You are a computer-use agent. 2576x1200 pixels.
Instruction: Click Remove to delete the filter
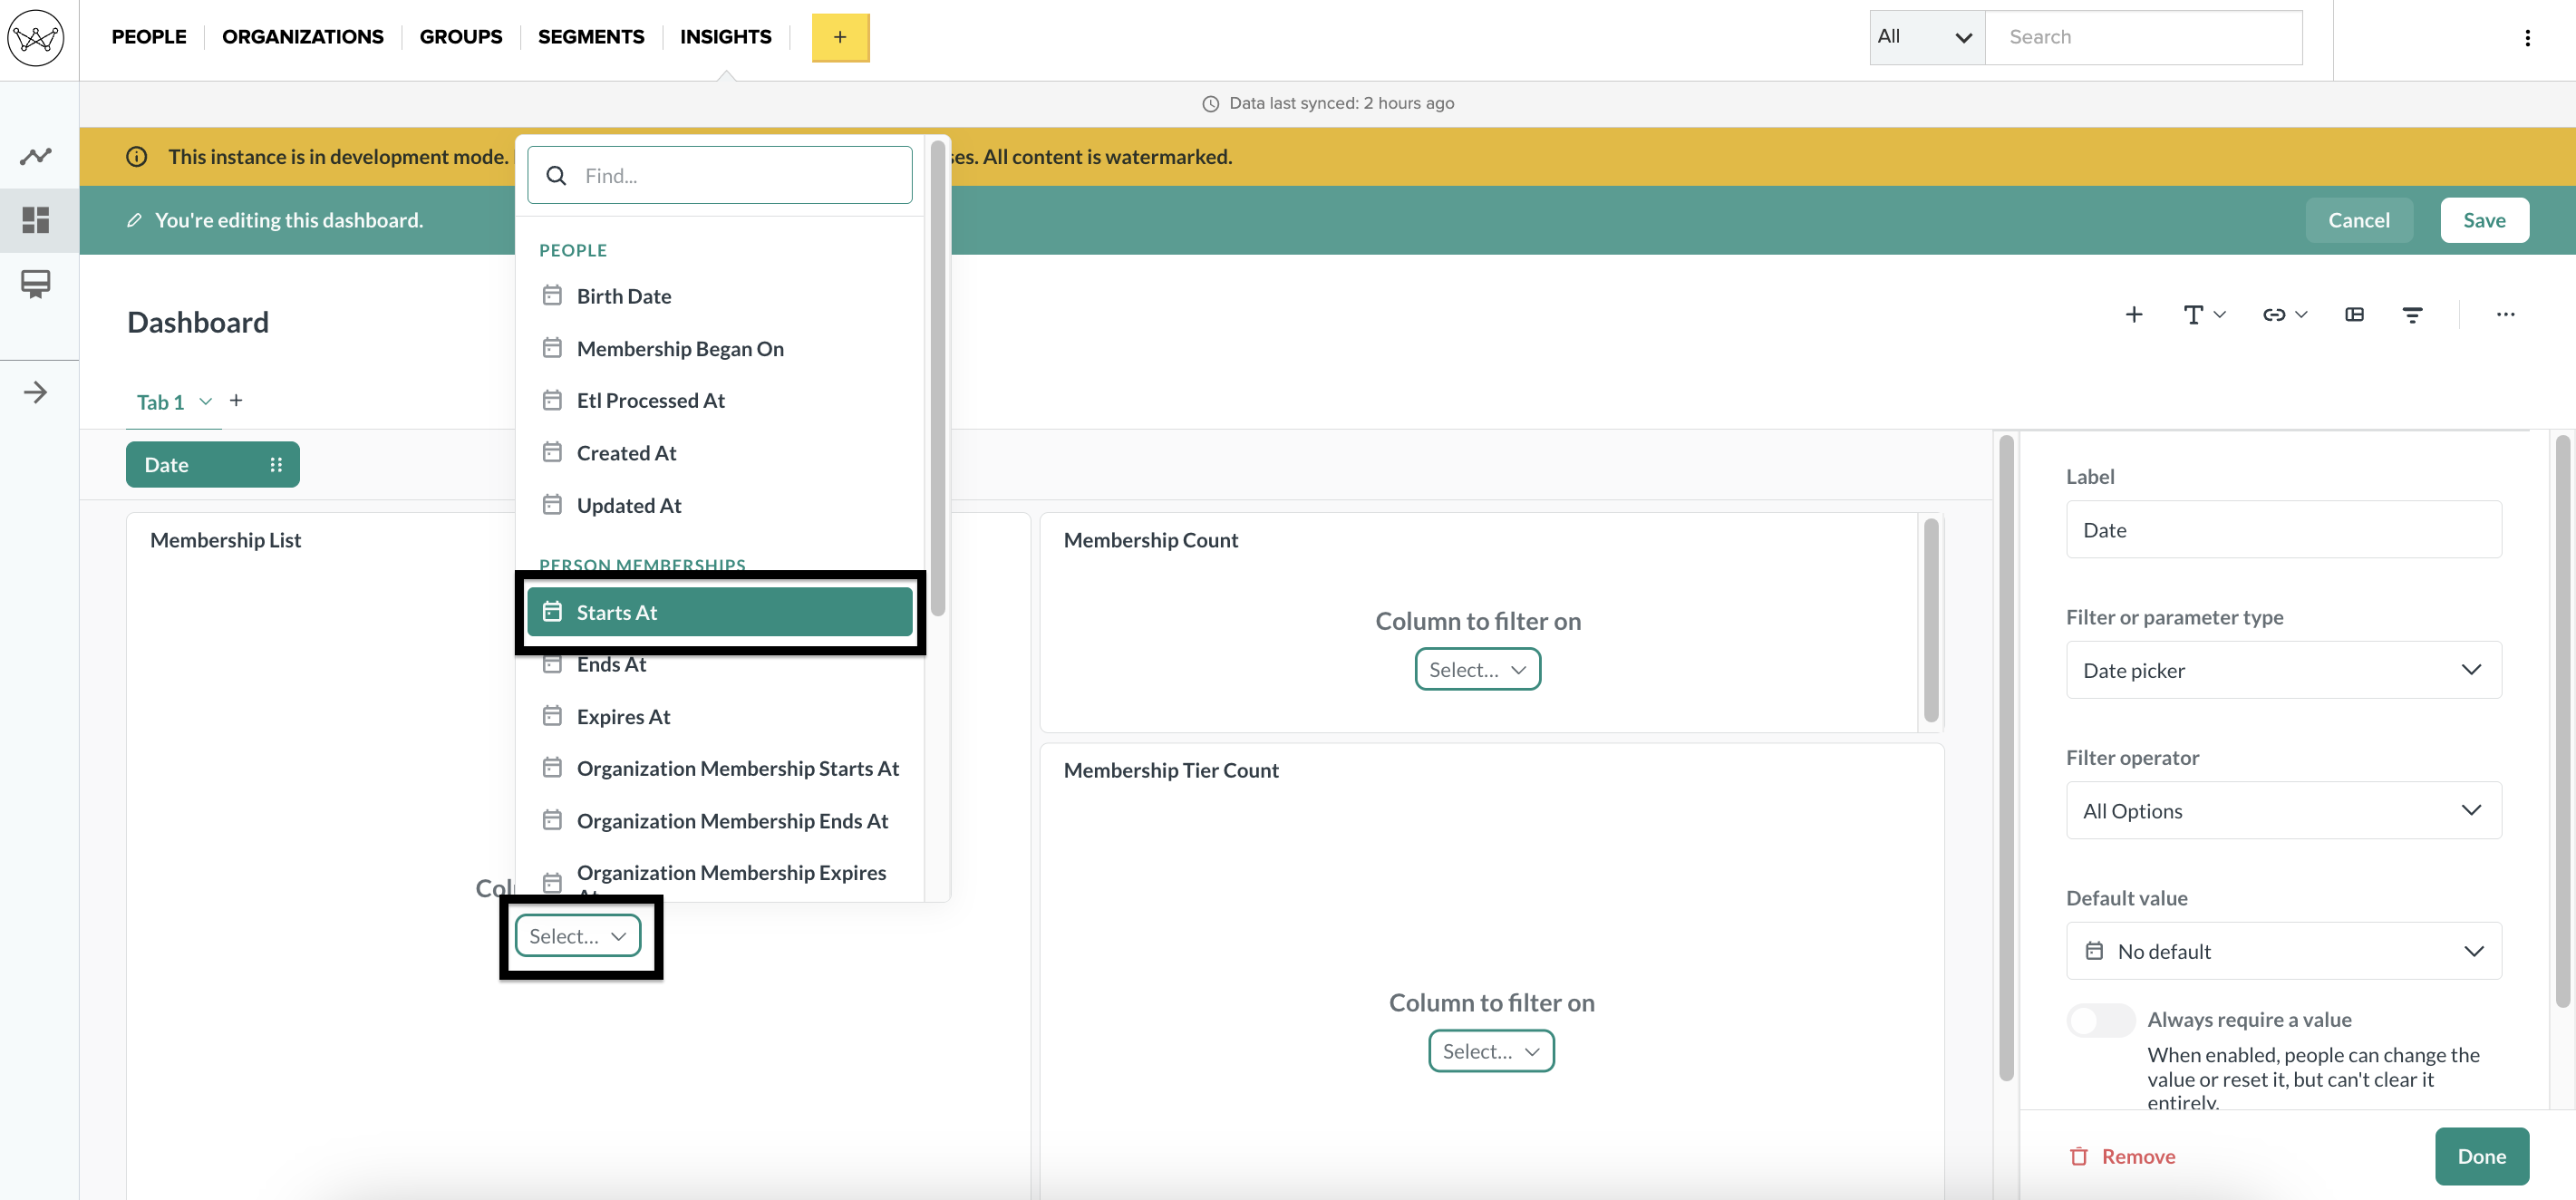[x=2122, y=1156]
